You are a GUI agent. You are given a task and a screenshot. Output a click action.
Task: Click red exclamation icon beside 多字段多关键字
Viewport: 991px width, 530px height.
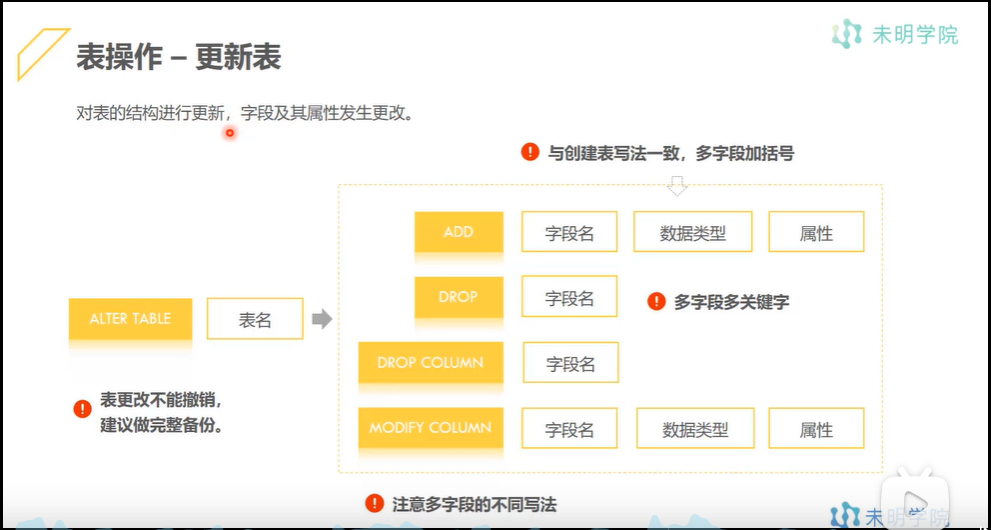point(657,301)
